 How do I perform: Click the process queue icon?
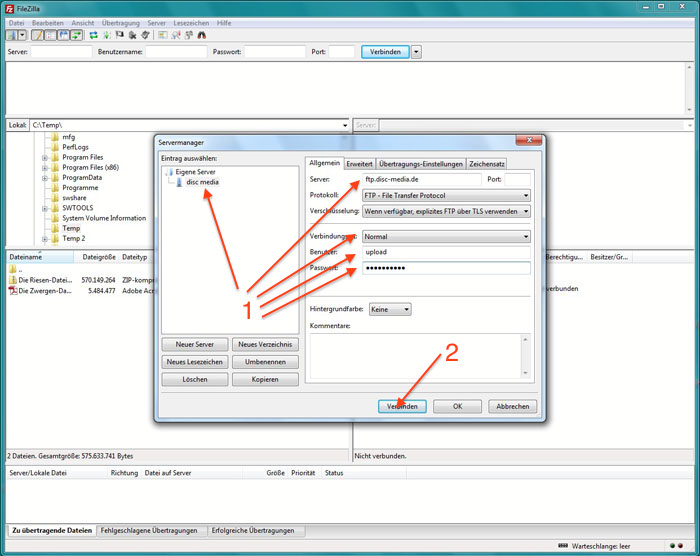pos(107,35)
